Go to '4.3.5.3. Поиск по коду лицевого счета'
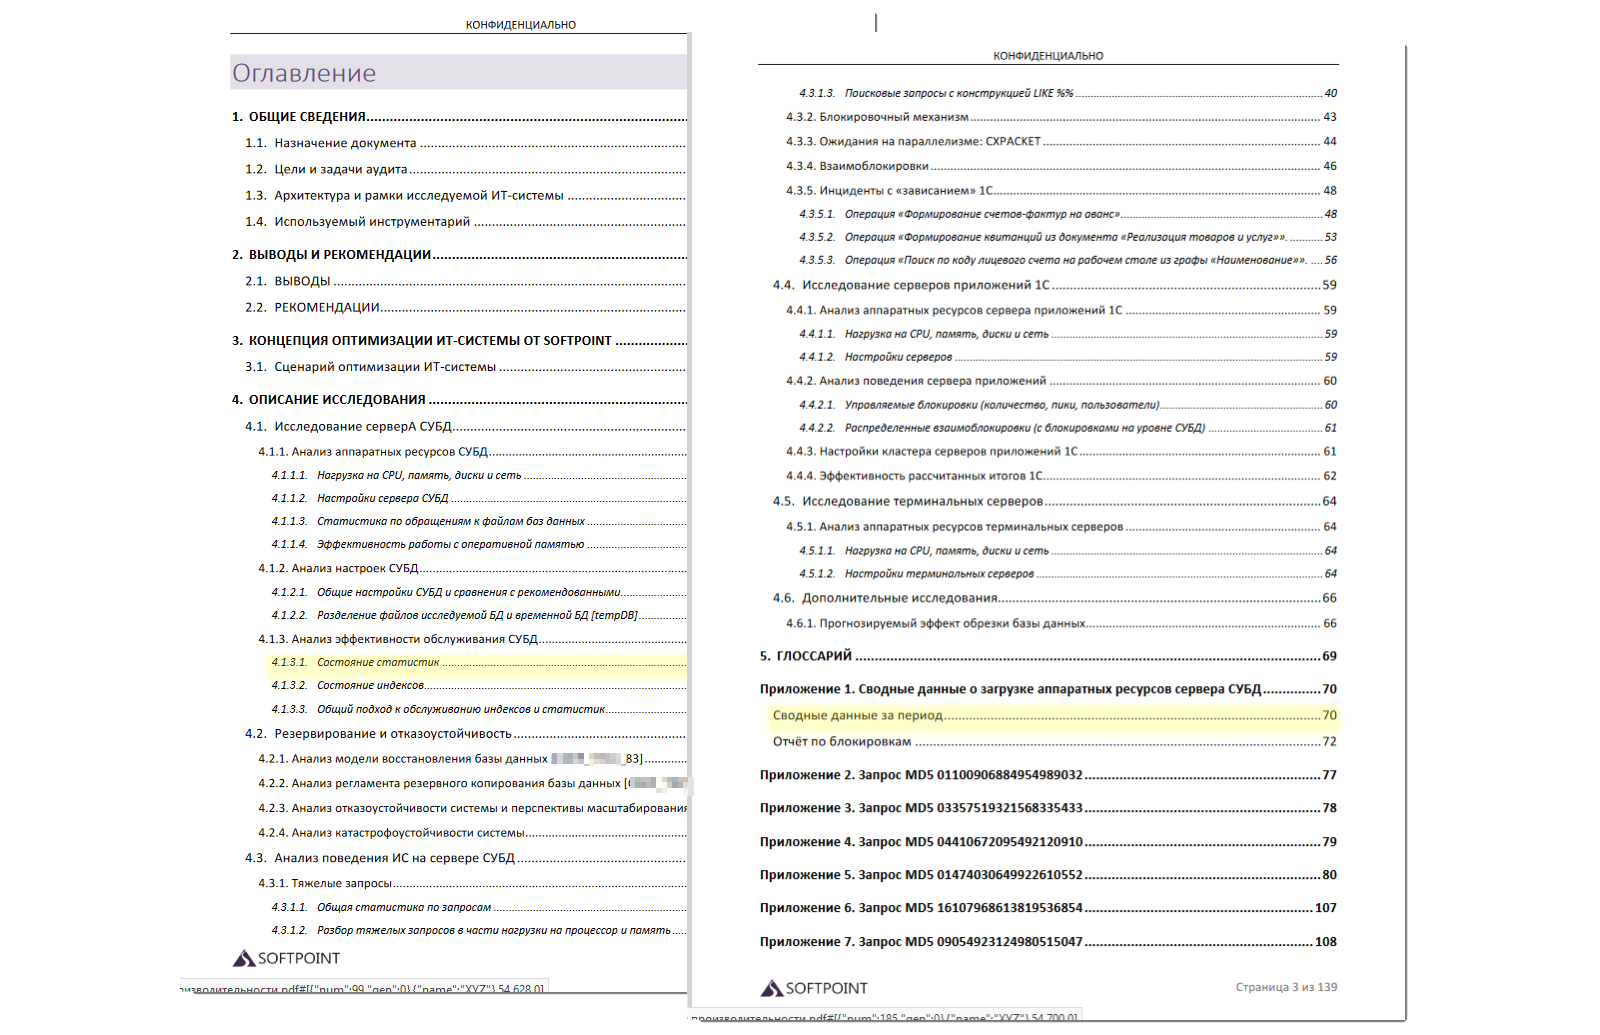This screenshot has width=1600, height=1035. (x=1068, y=260)
